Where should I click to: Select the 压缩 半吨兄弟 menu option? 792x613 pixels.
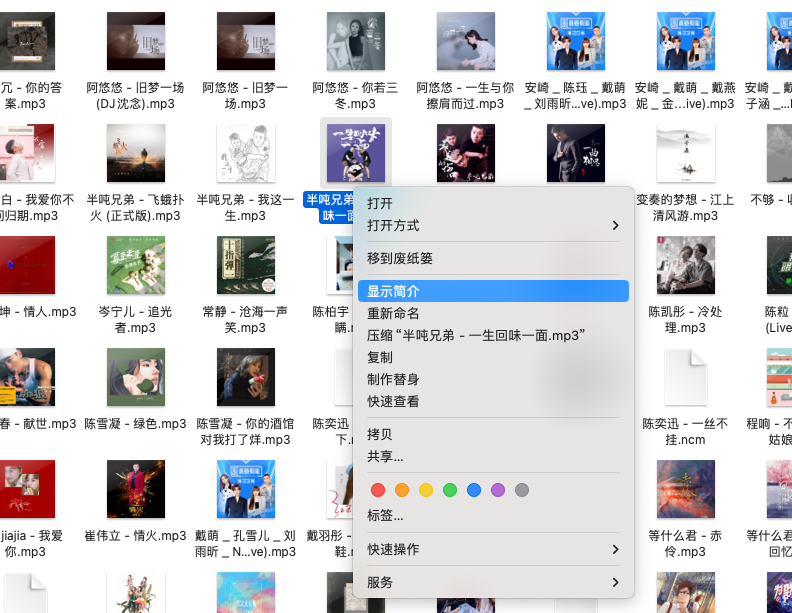click(x=493, y=335)
